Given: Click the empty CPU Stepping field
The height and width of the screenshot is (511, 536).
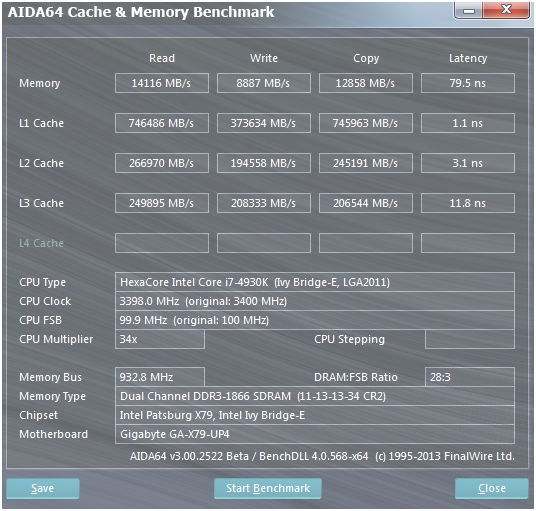Looking at the screenshot, I should tap(470, 339).
